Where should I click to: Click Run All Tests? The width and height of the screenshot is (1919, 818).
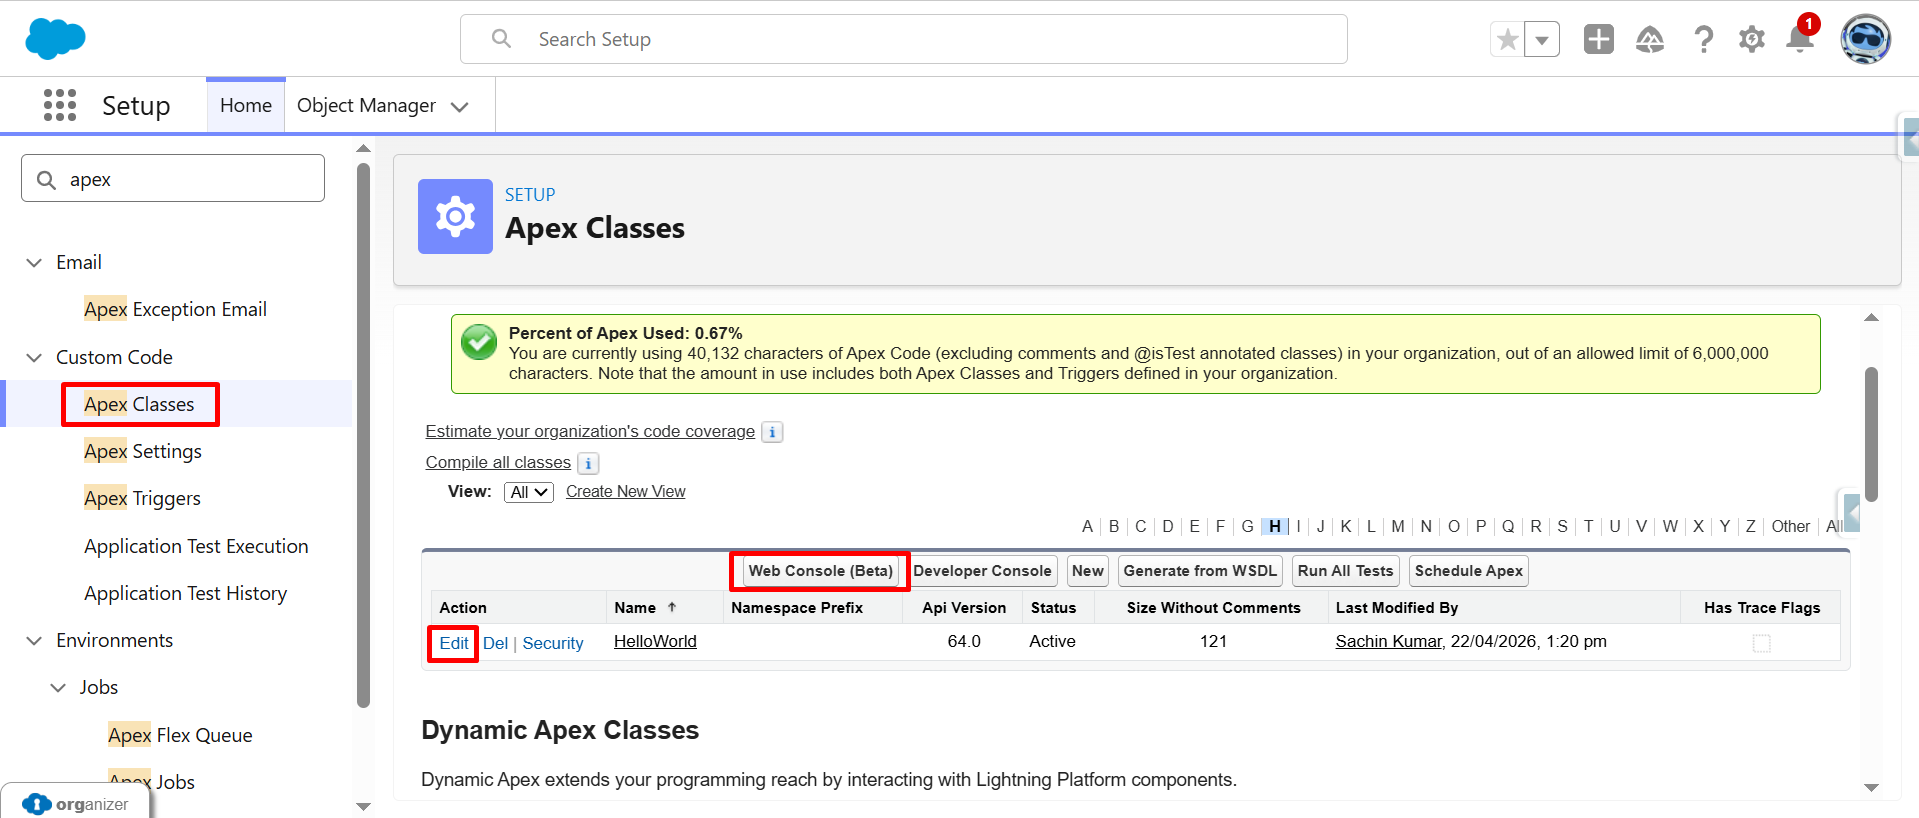coord(1345,571)
